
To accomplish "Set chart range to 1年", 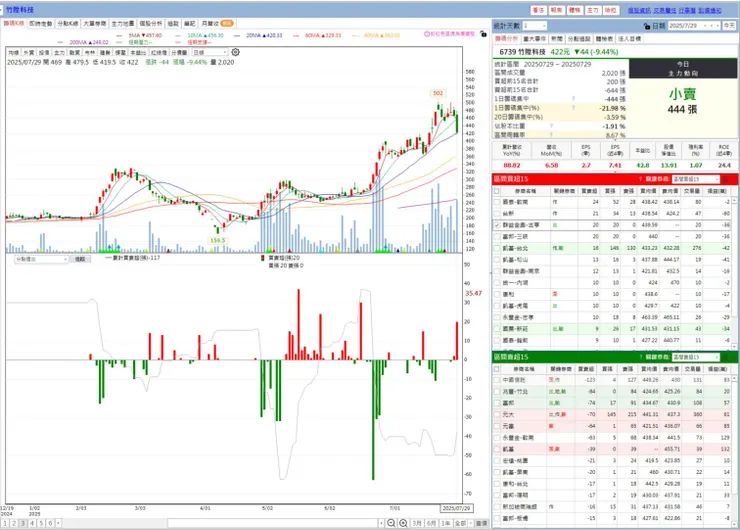I will (446, 523).
